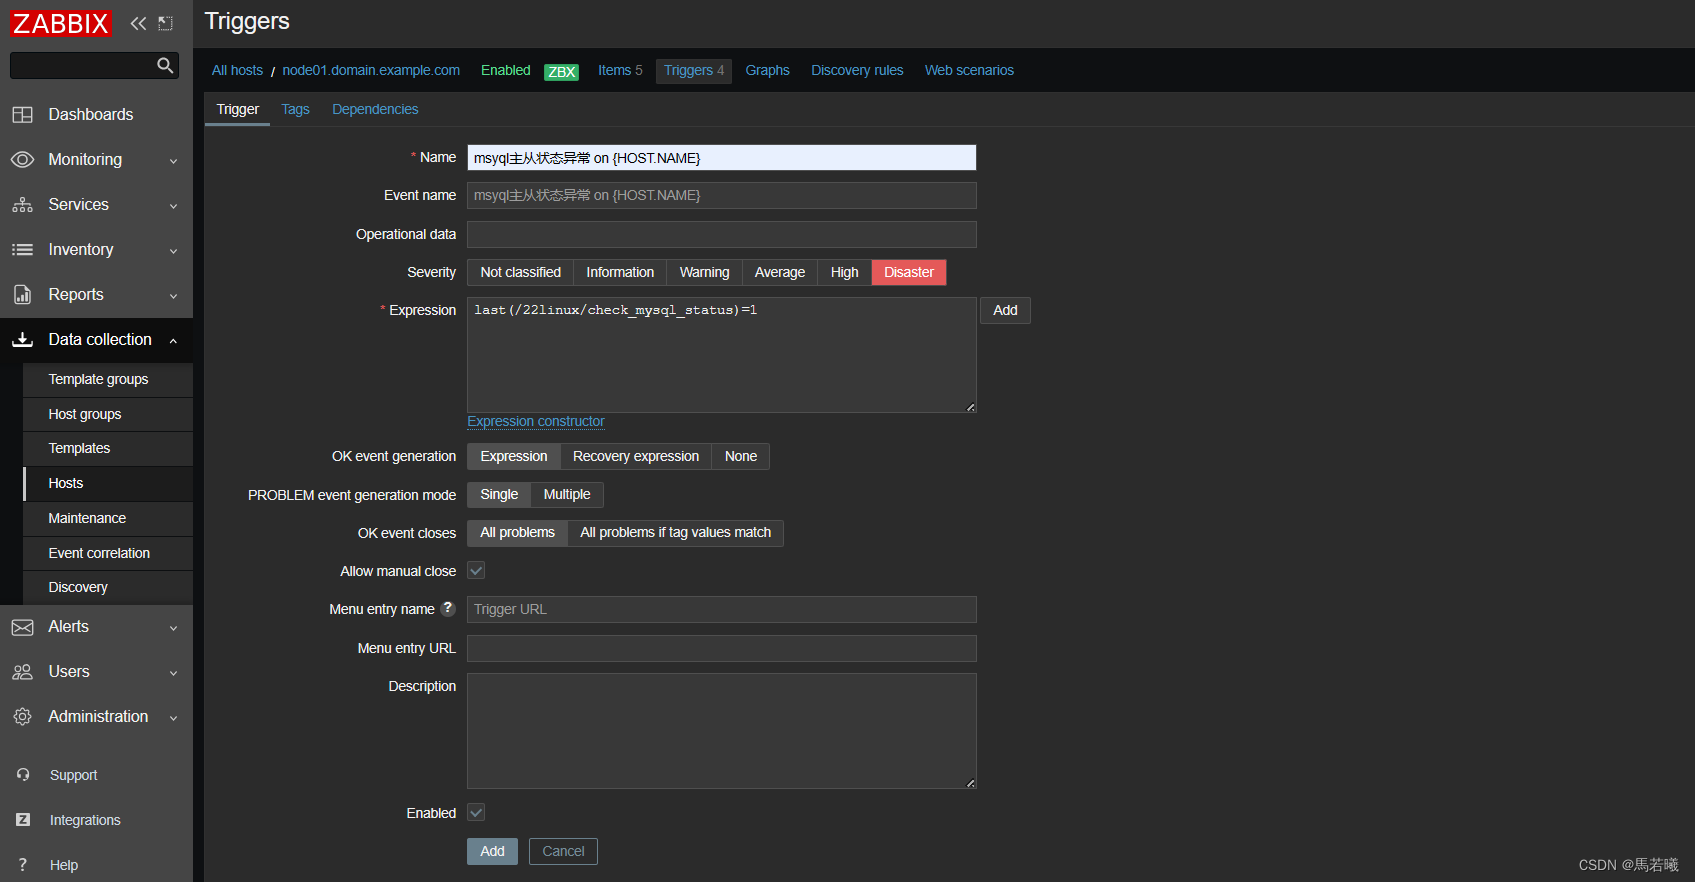Toggle kiosk sidebar mode icon
This screenshot has height=882, width=1695.
tap(166, 23)
